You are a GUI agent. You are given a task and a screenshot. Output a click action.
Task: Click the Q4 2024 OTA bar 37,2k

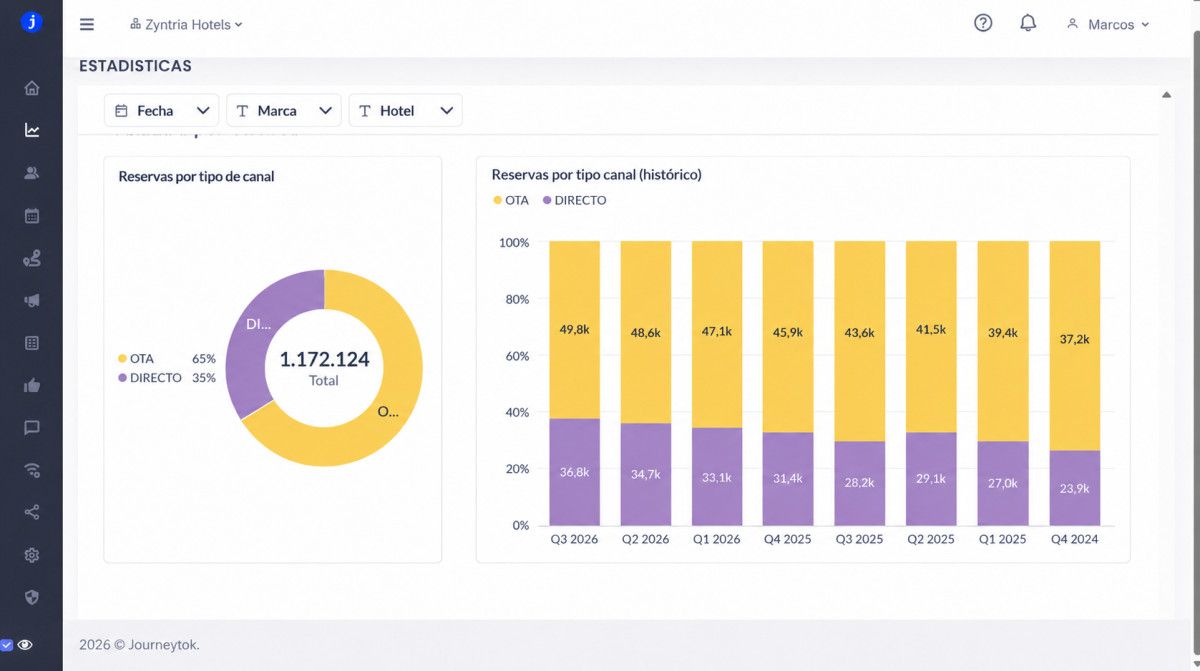pyautogui.click(x=1074, y=345)
